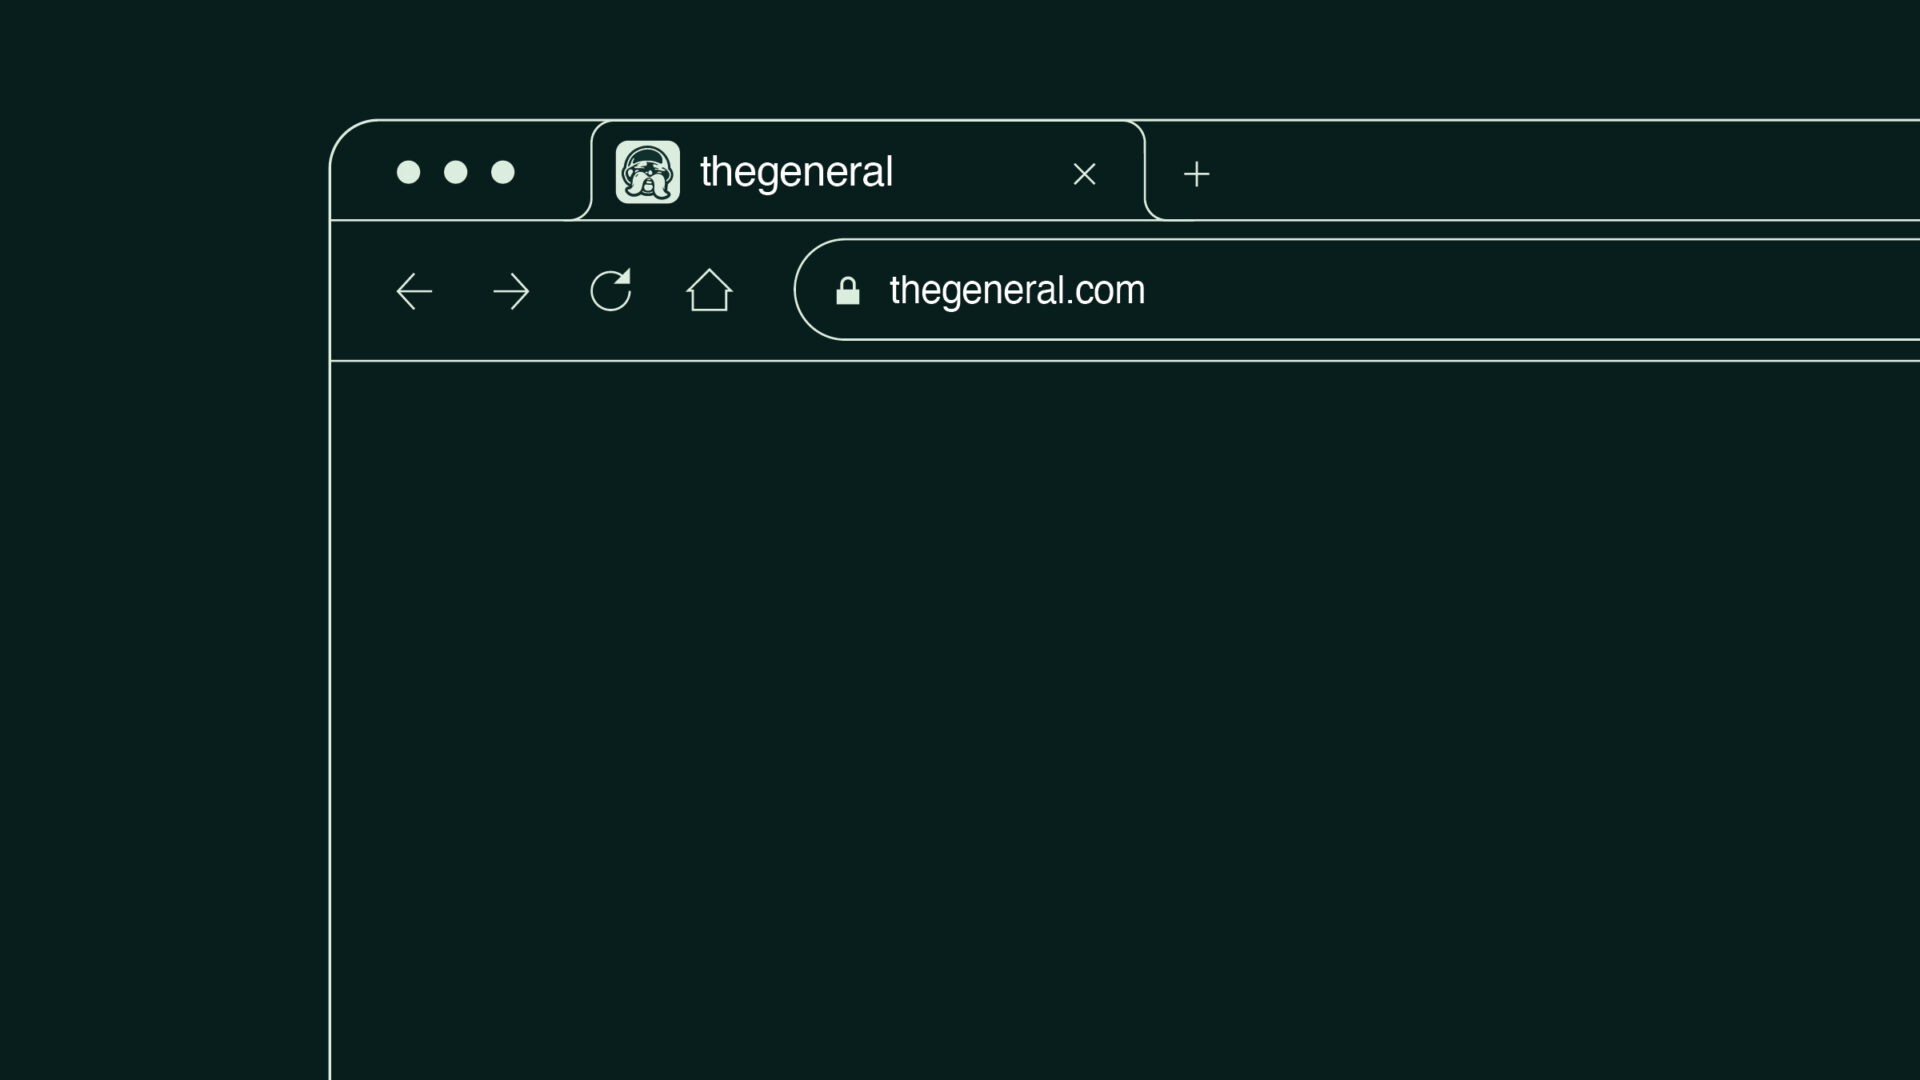Click the third window control dot
This screenshot has height=1080, width=1920.
(x=503, y=172)
